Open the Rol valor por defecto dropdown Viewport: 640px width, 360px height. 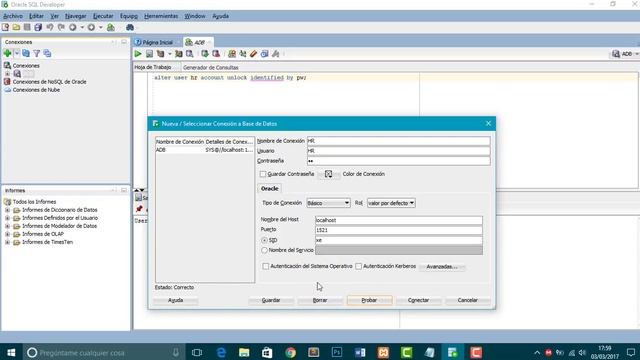coord(391,203)
